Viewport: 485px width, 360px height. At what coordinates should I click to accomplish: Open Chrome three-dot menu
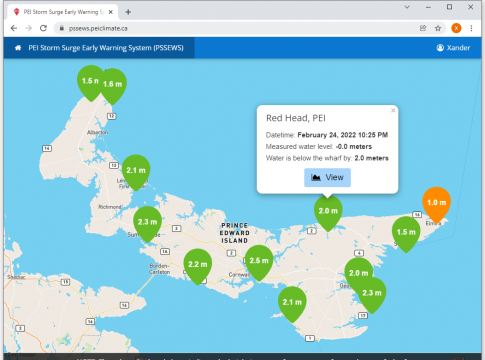click(x=471, y=28)
